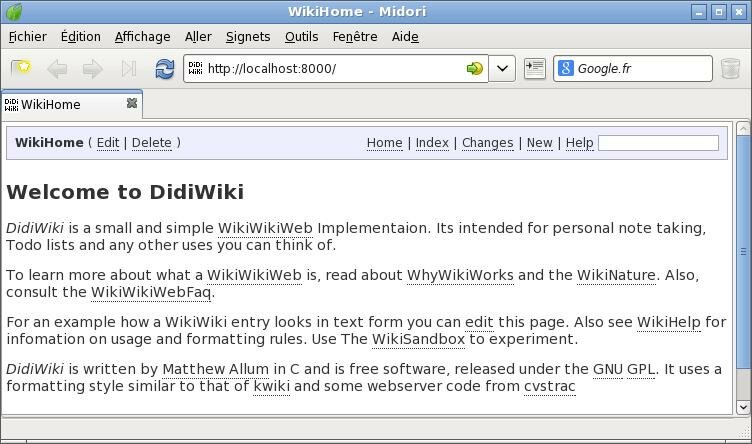Click the Delete link in wiki header
This screenshot has width=752, height=444.
(x=152, y=143)
